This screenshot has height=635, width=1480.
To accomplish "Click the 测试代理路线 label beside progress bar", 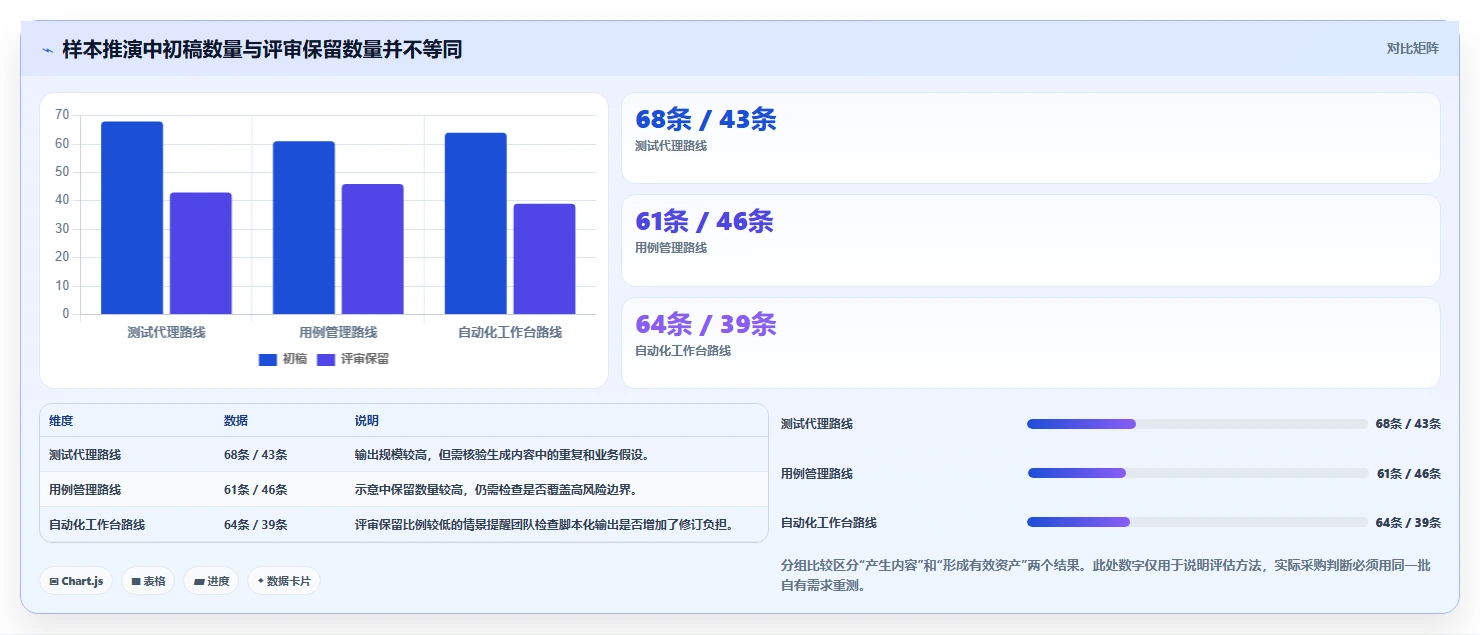I will coord(817,424).
